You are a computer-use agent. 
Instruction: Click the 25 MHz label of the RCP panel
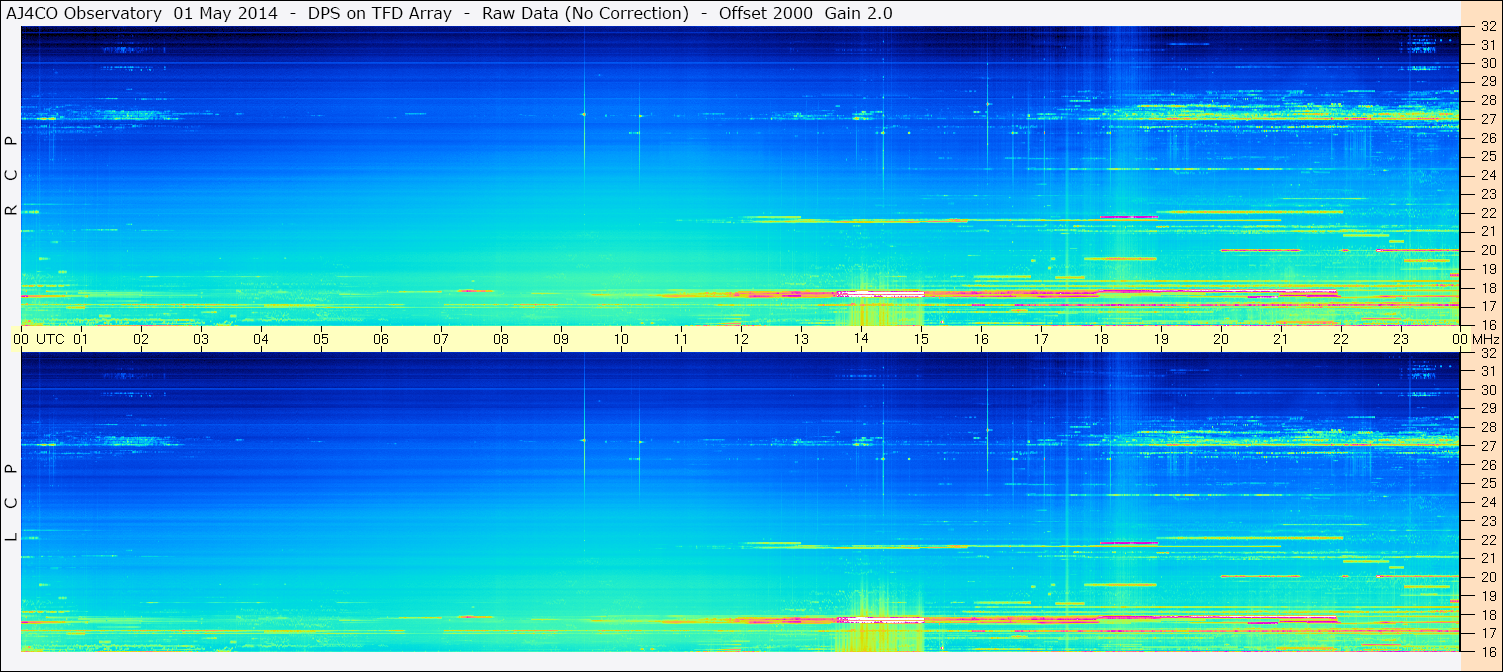(x=1488, y=156)
